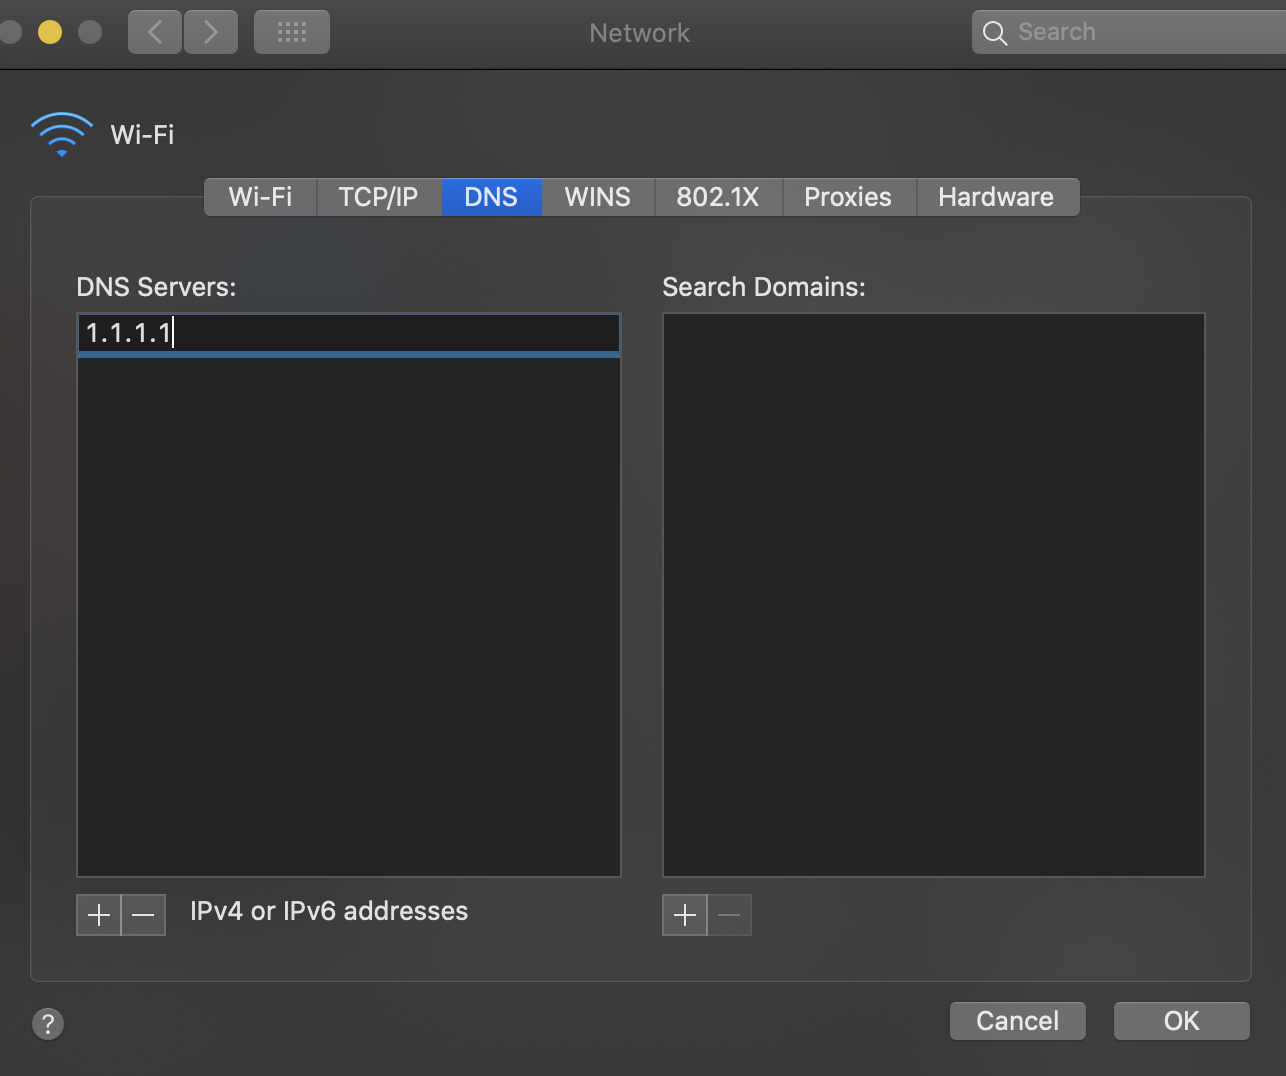Switch to the Proxies tab

coord(848,197)
